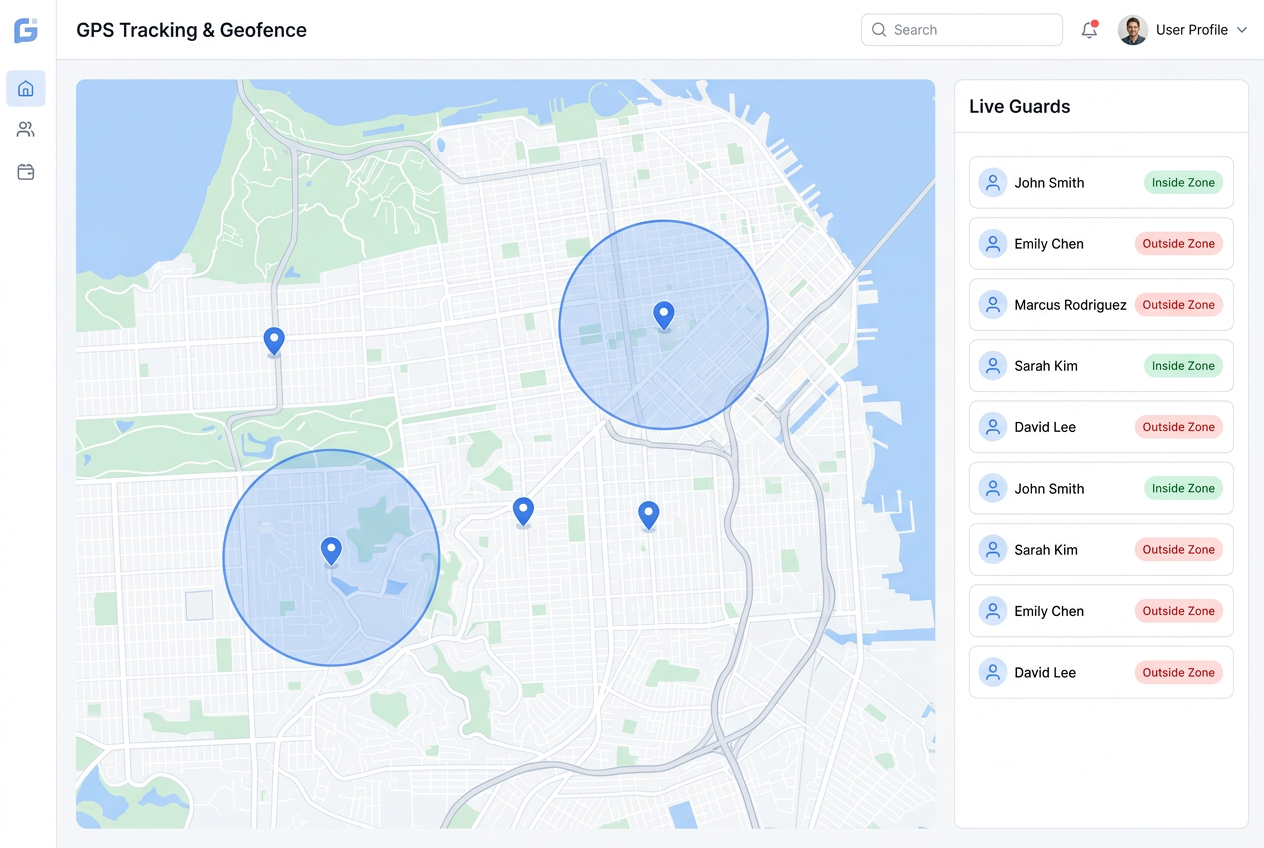
Task: Click the app logo in the sidebar
Action: click(x=26, y=30)
